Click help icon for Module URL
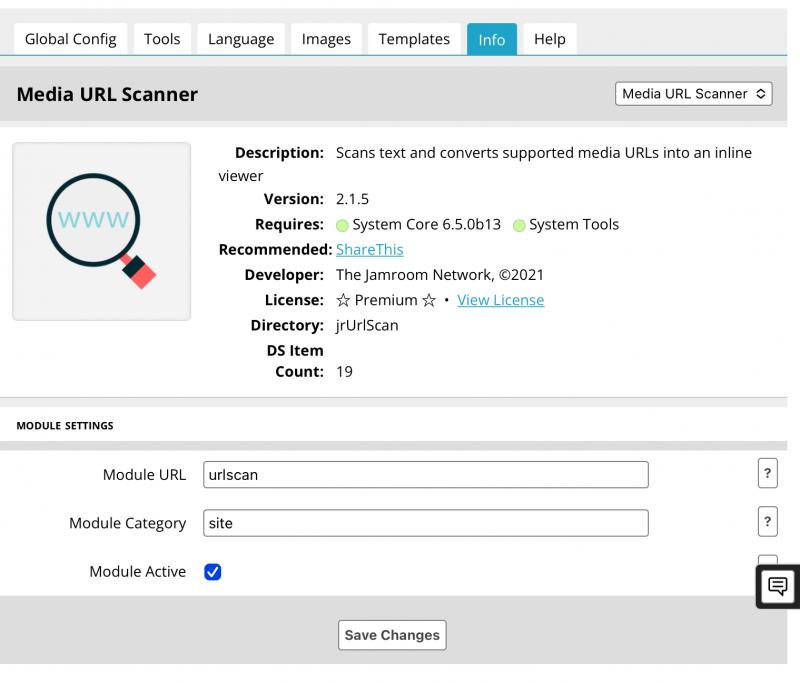Screen dimensions: 800x683 click(x=767, y=474)
